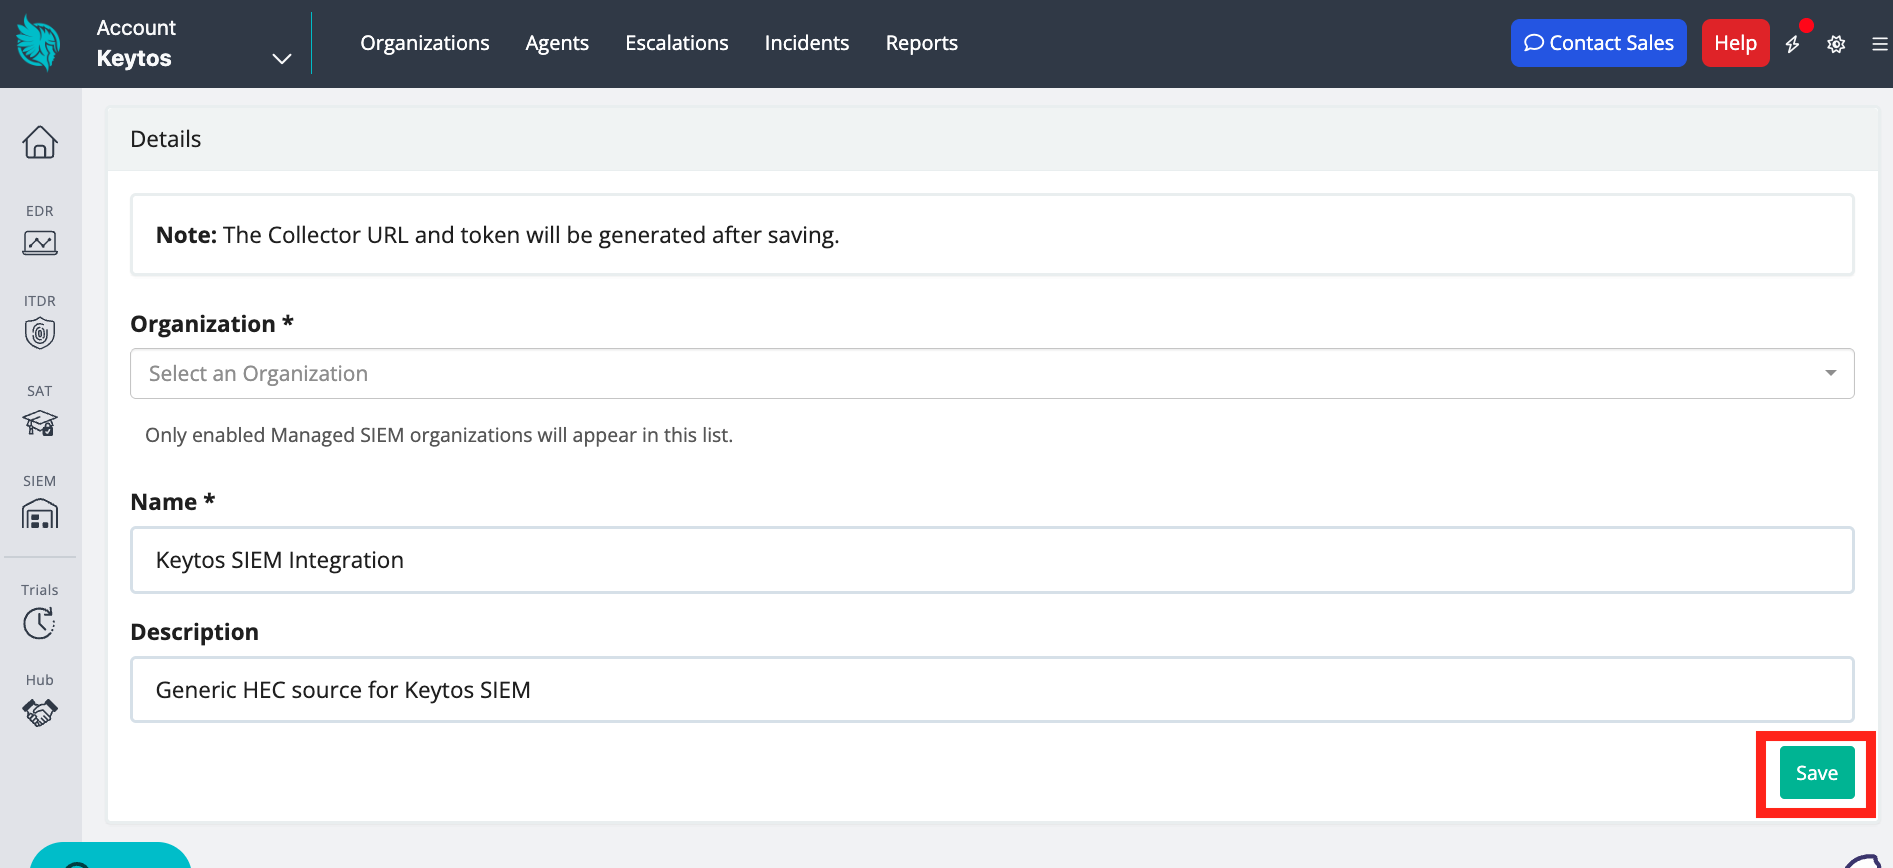Open the SIEM sidebar icon
1893x868 pixels.
tap(40, 513)
